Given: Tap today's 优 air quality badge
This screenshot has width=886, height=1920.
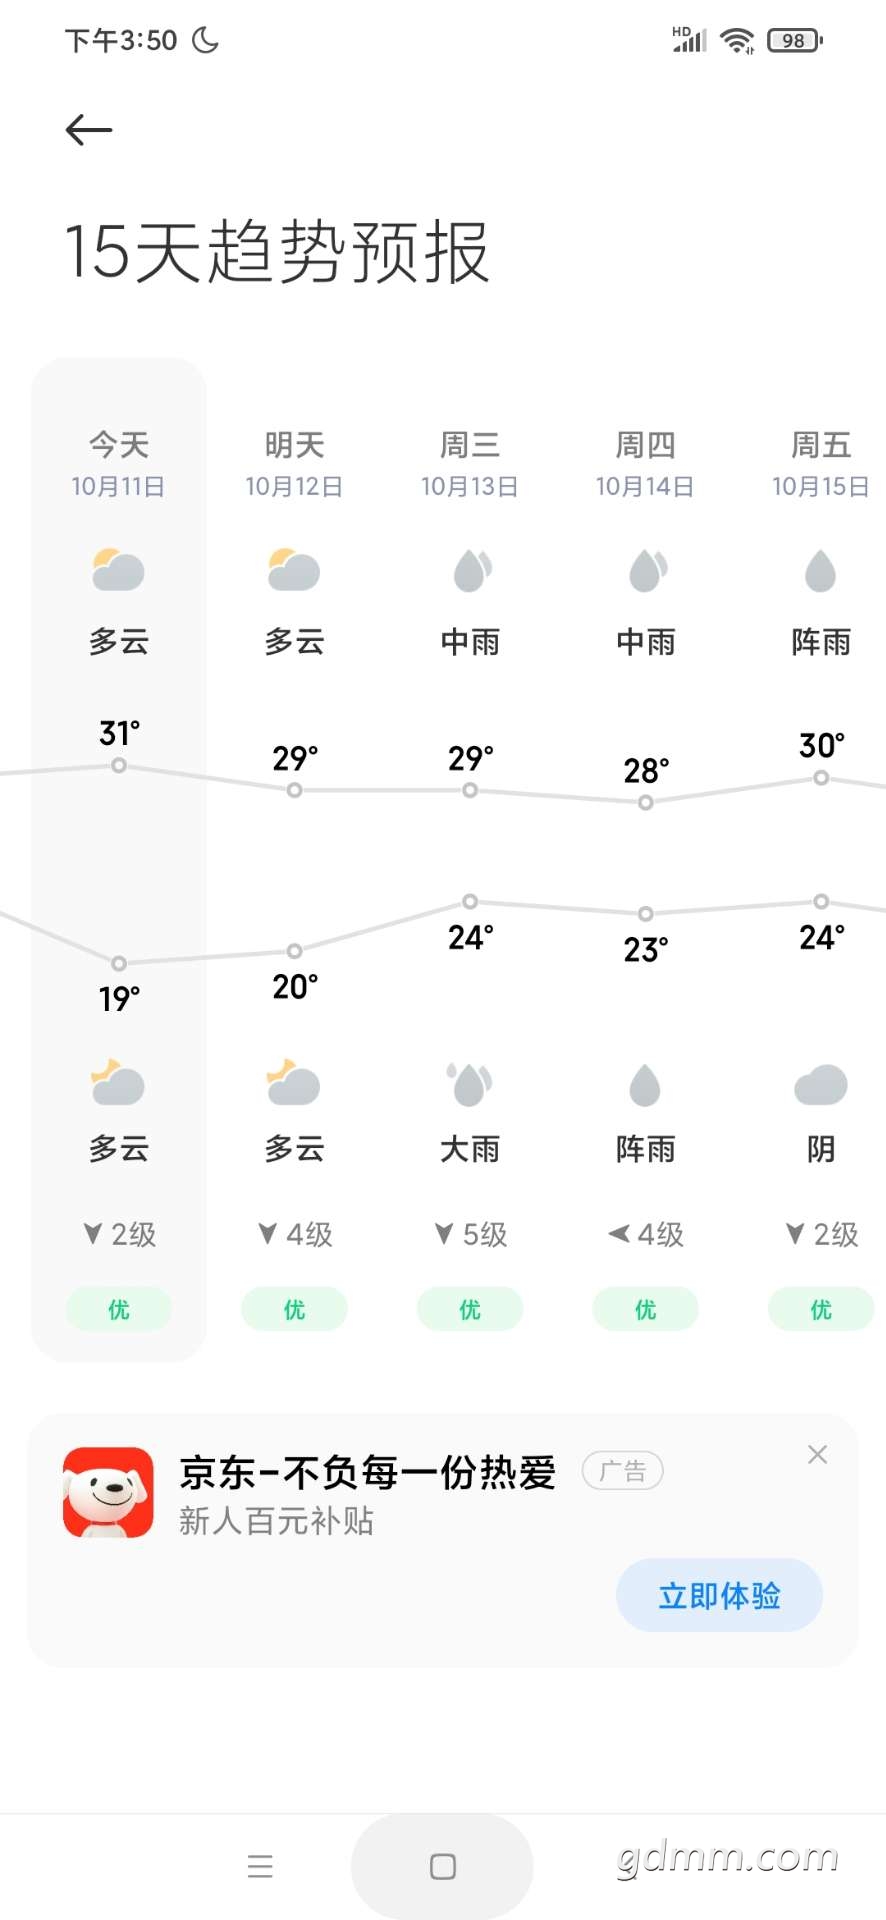Looking at the screenshot, I should [118, 1309].
